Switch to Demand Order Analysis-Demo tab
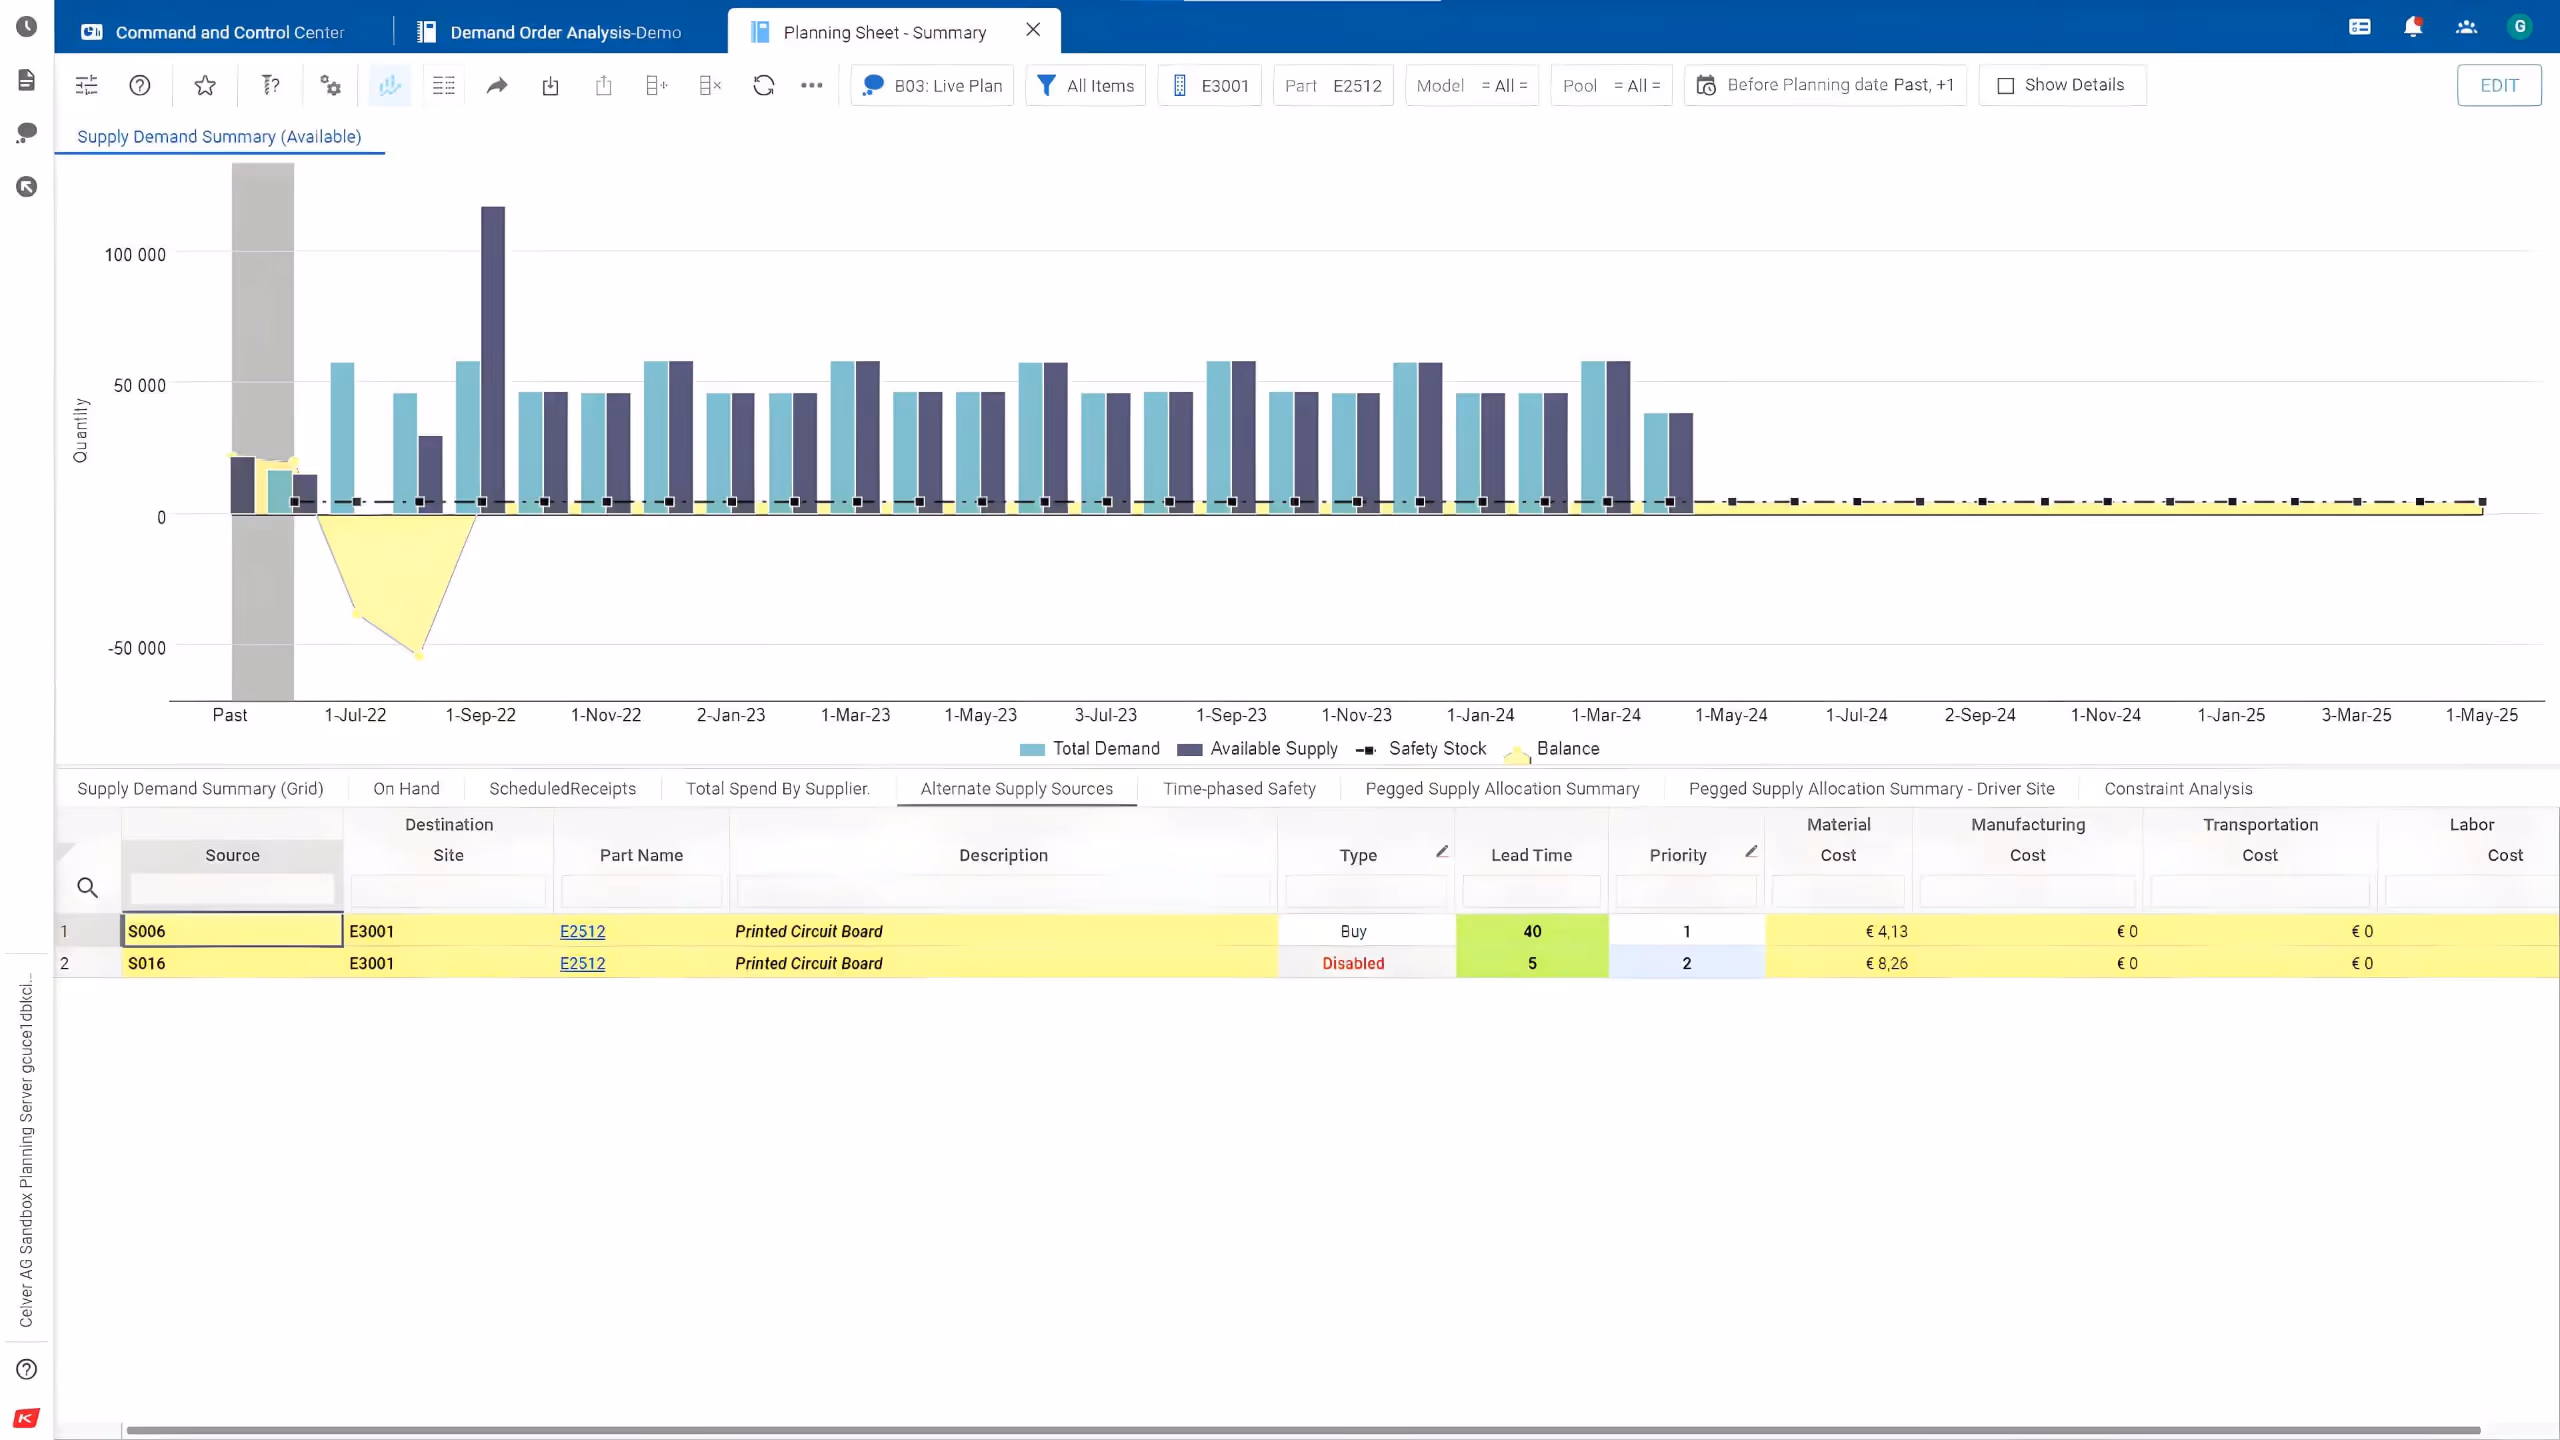The height and width of the screenshot is (1440, 2560). (x=564, y=32)
